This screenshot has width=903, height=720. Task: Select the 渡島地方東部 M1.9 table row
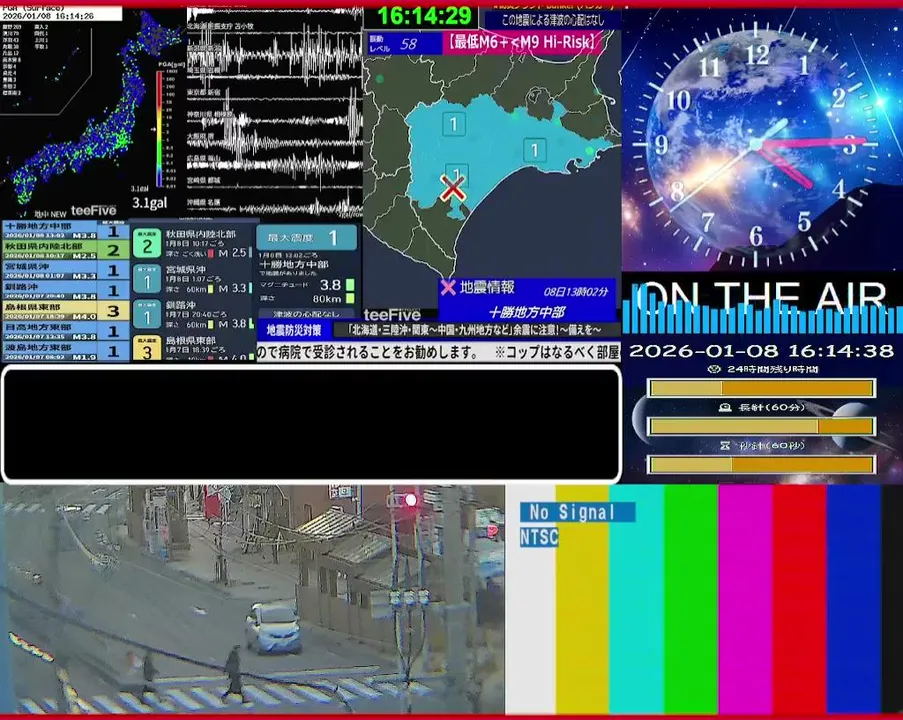click(66, 351)
